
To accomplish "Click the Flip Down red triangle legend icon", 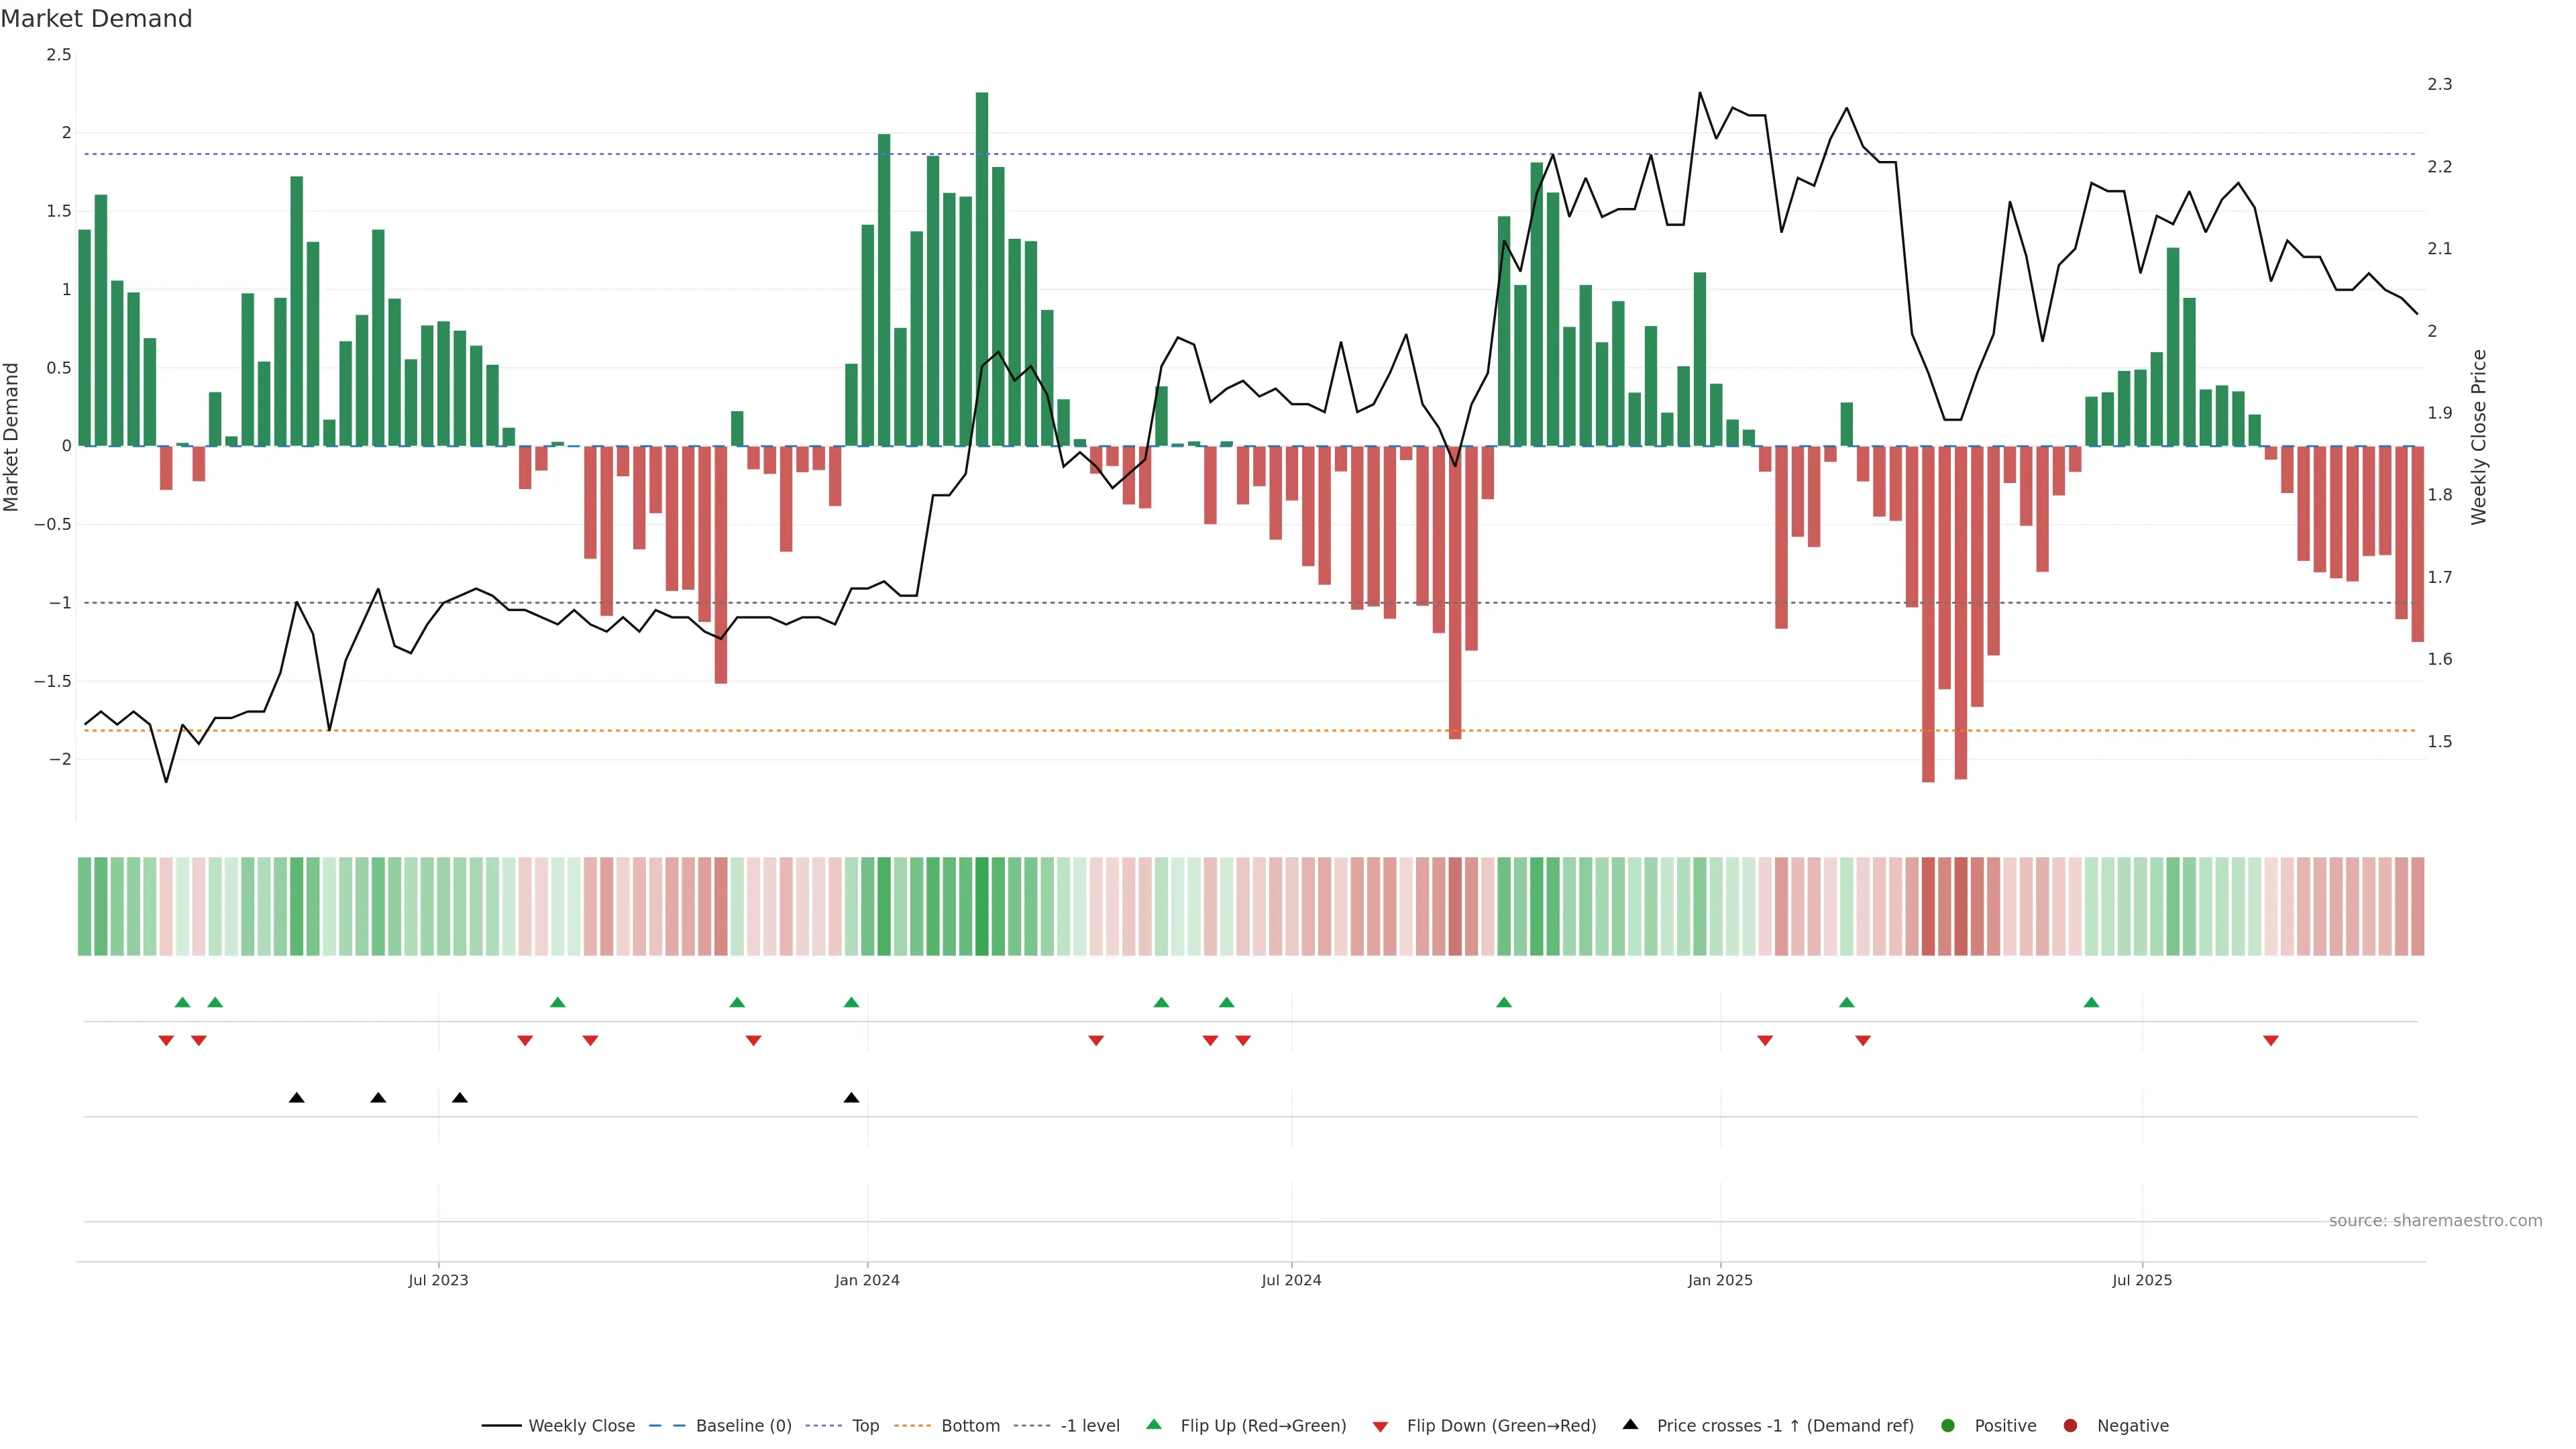I will click(1380, 1427).
